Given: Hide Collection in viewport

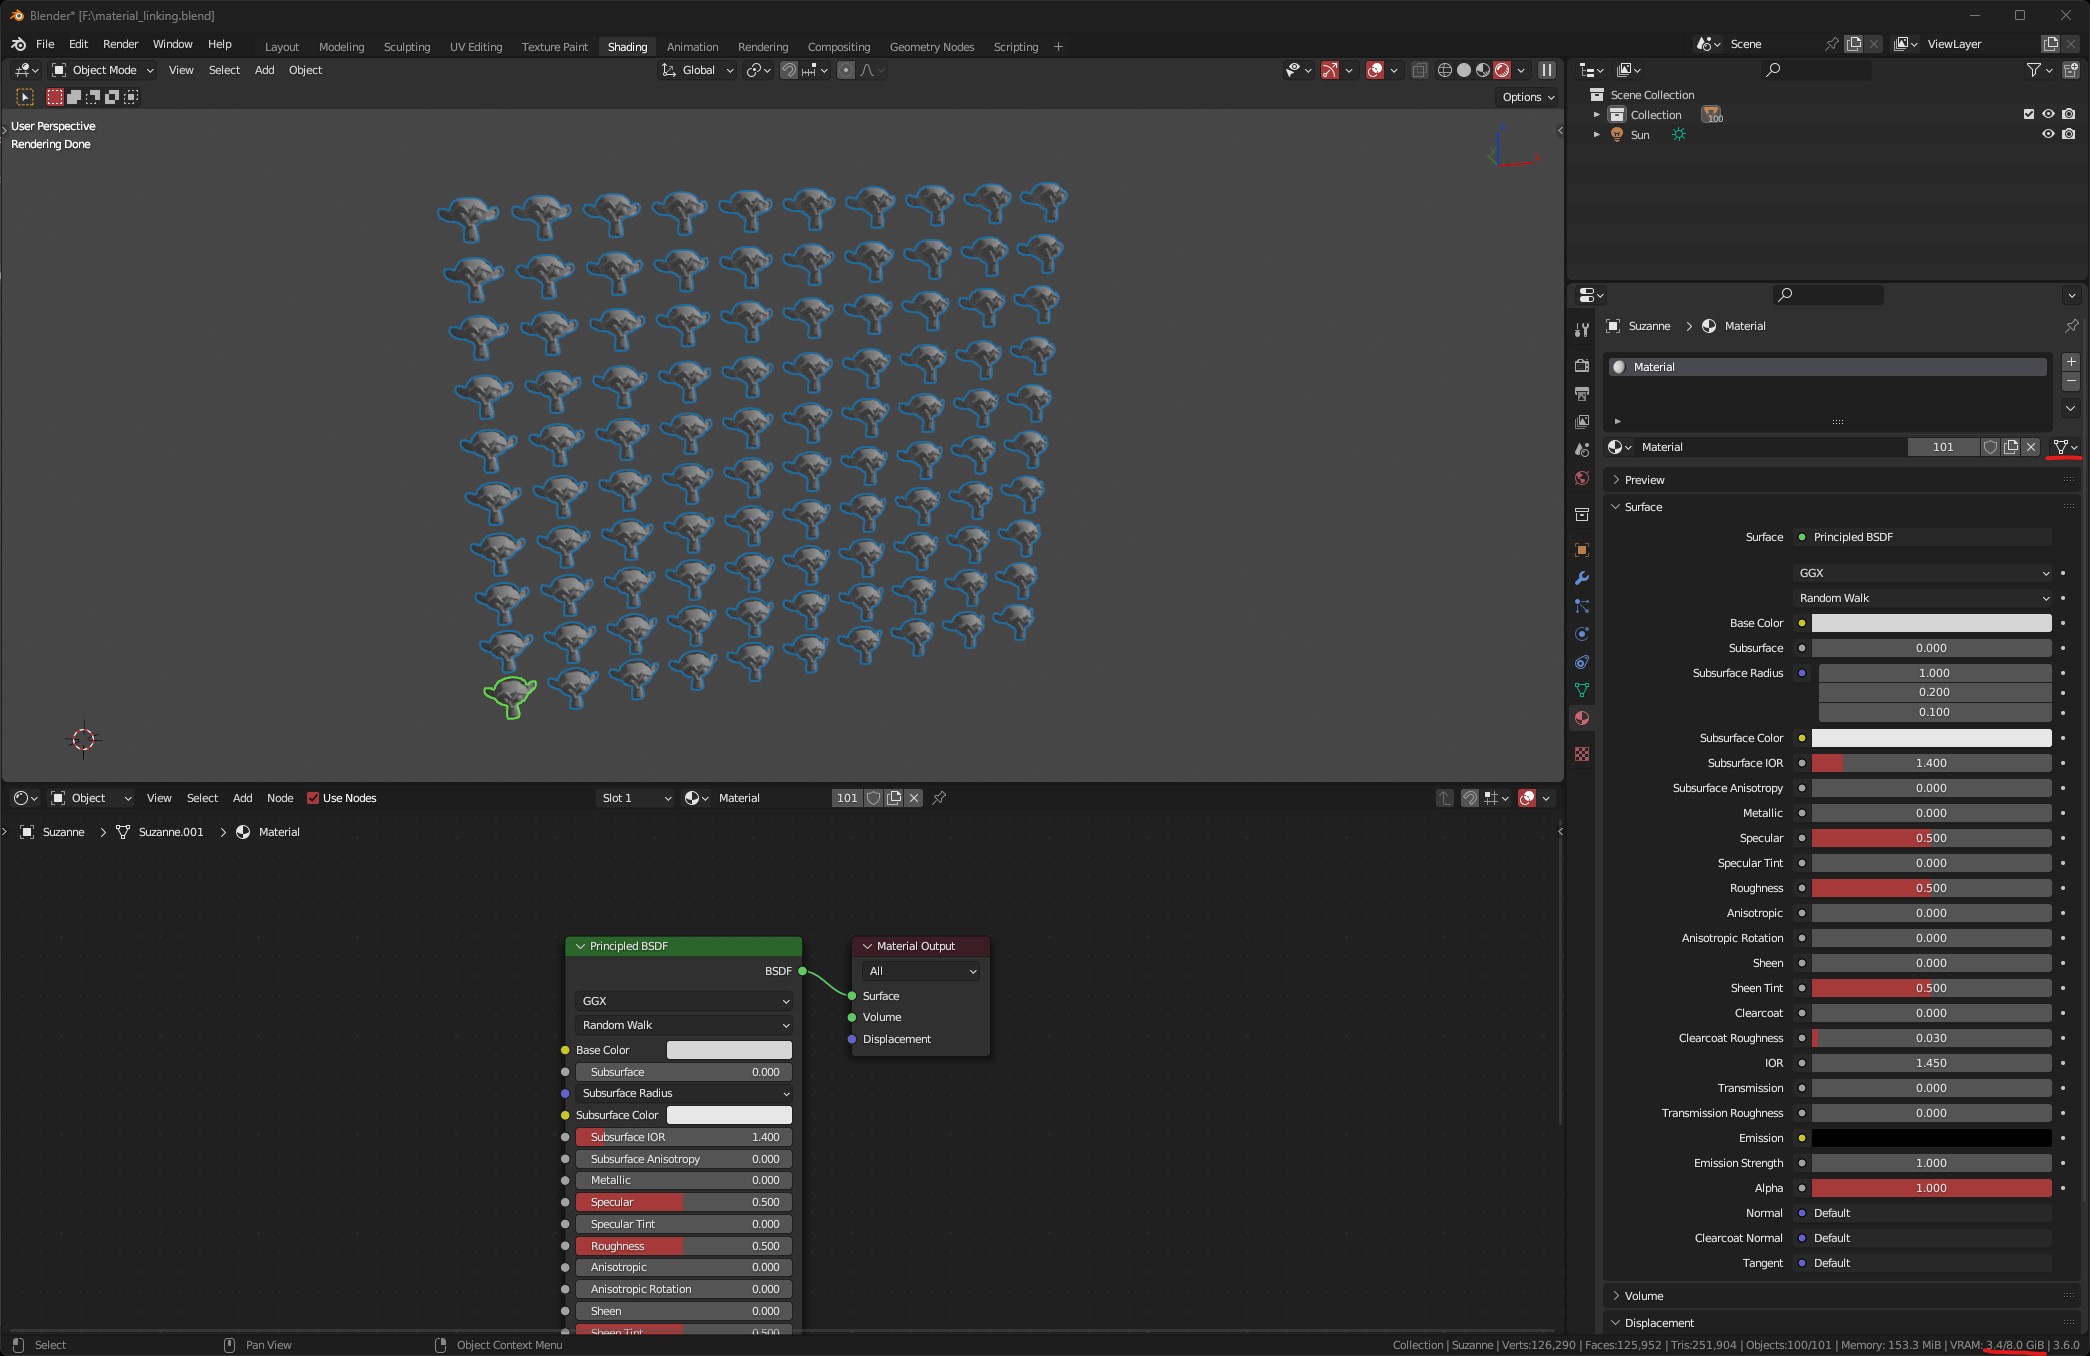Looking at the screenshot, I should tap(2048, 114).
